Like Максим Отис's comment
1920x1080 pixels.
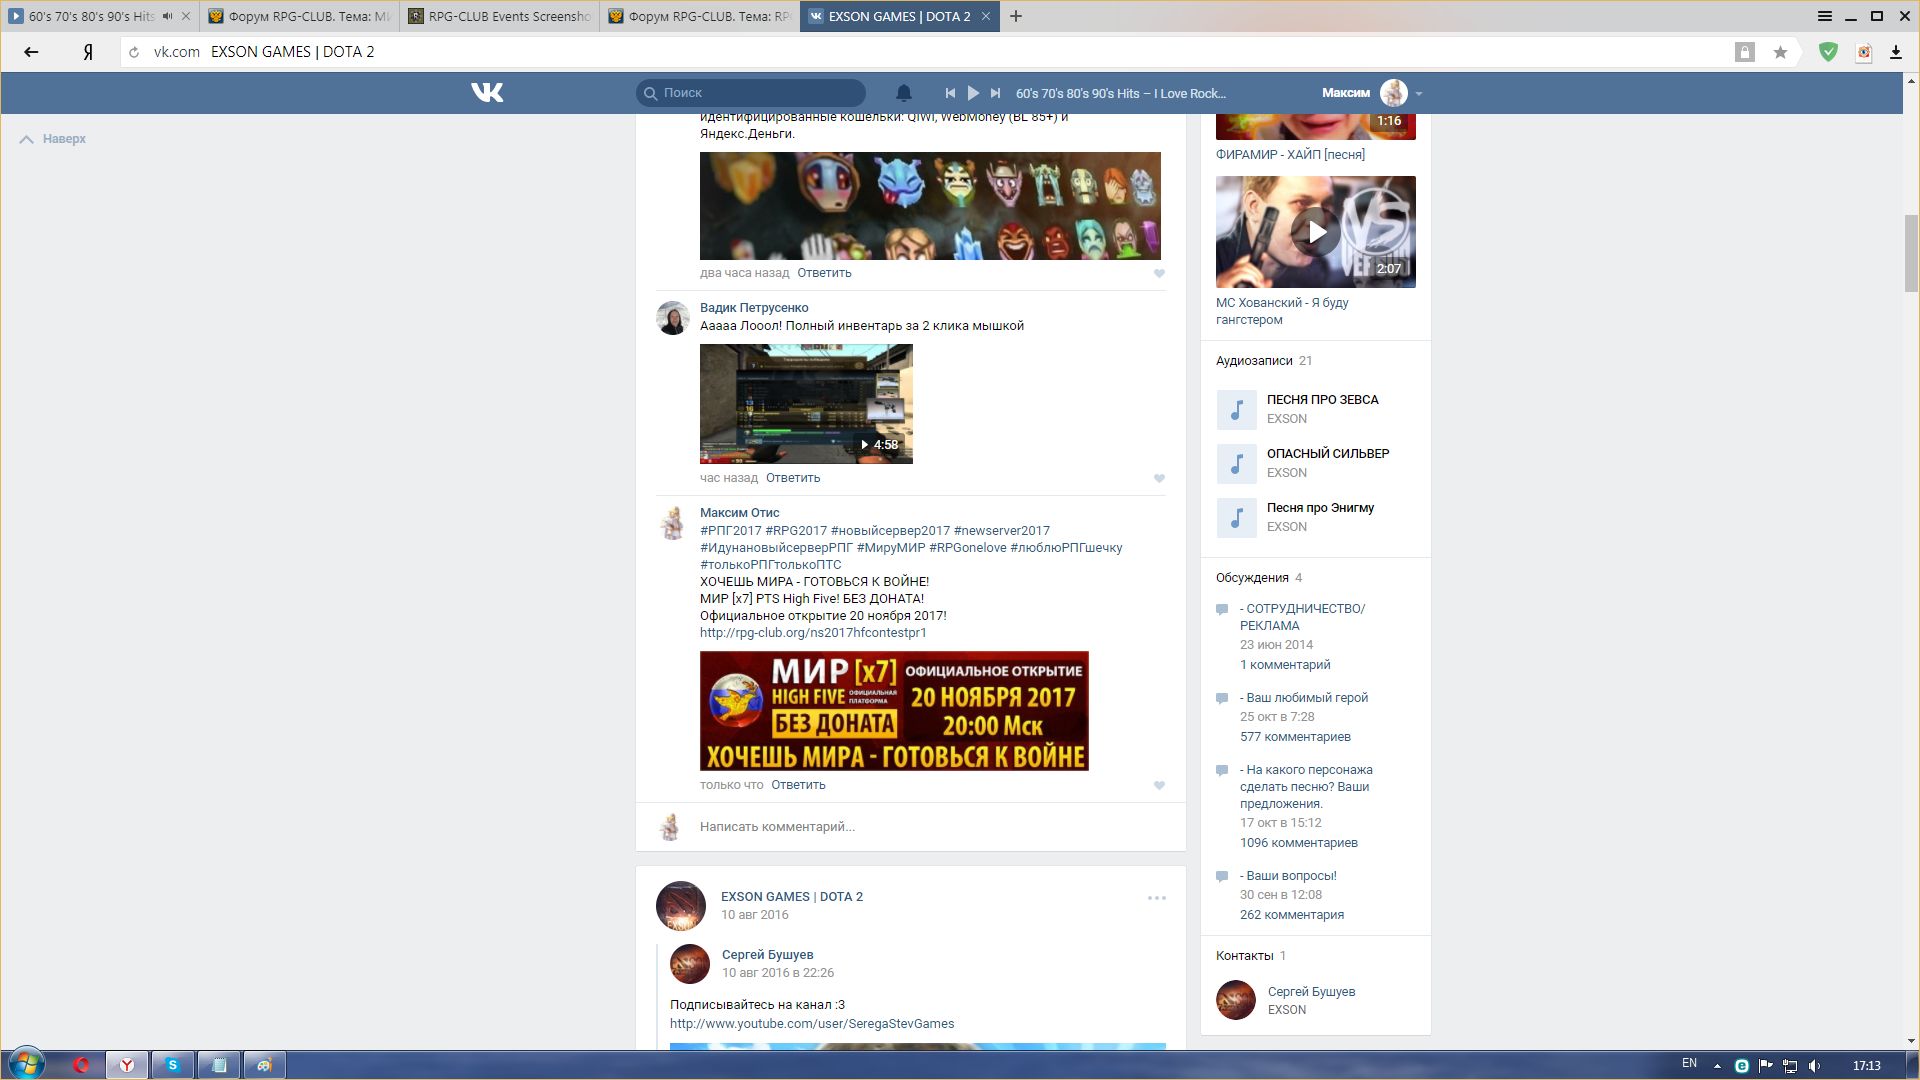pyautogui.click(x=1159, y=785)
